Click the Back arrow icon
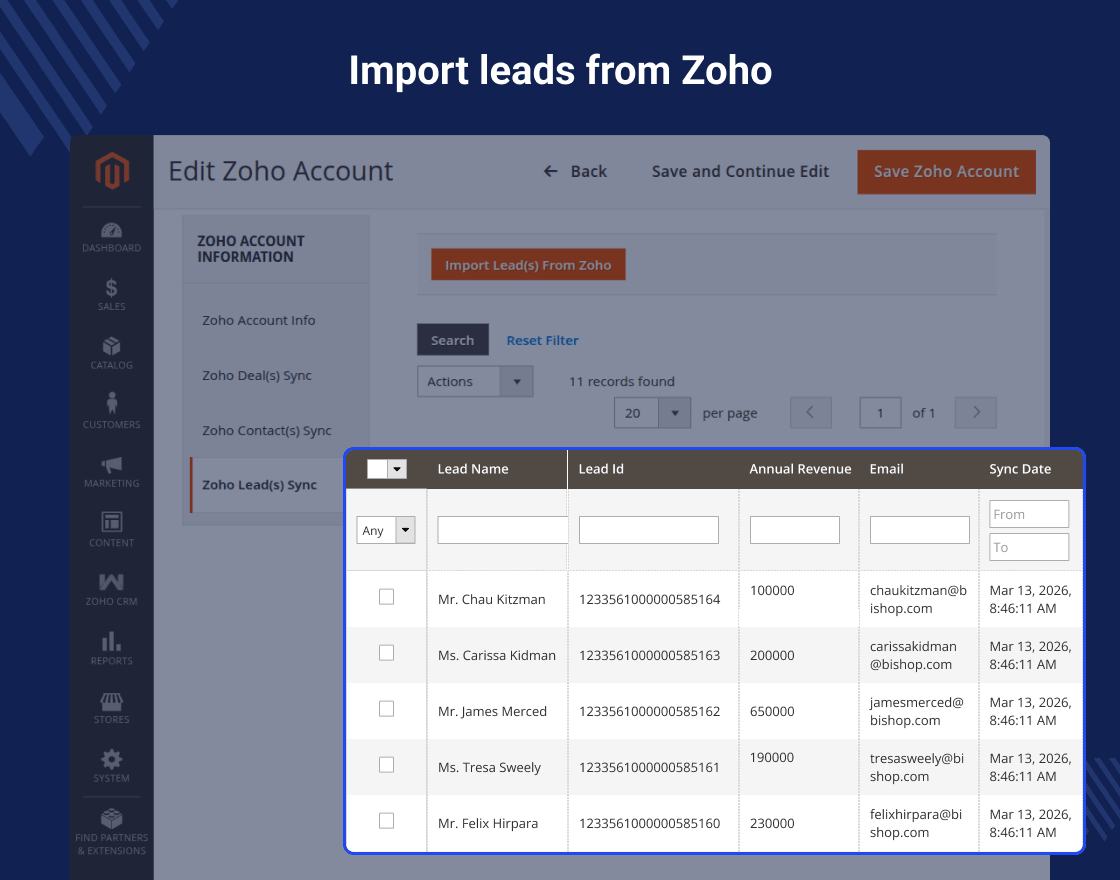The width and height of the screenshot is (1120, 880). tap(550, 171)
